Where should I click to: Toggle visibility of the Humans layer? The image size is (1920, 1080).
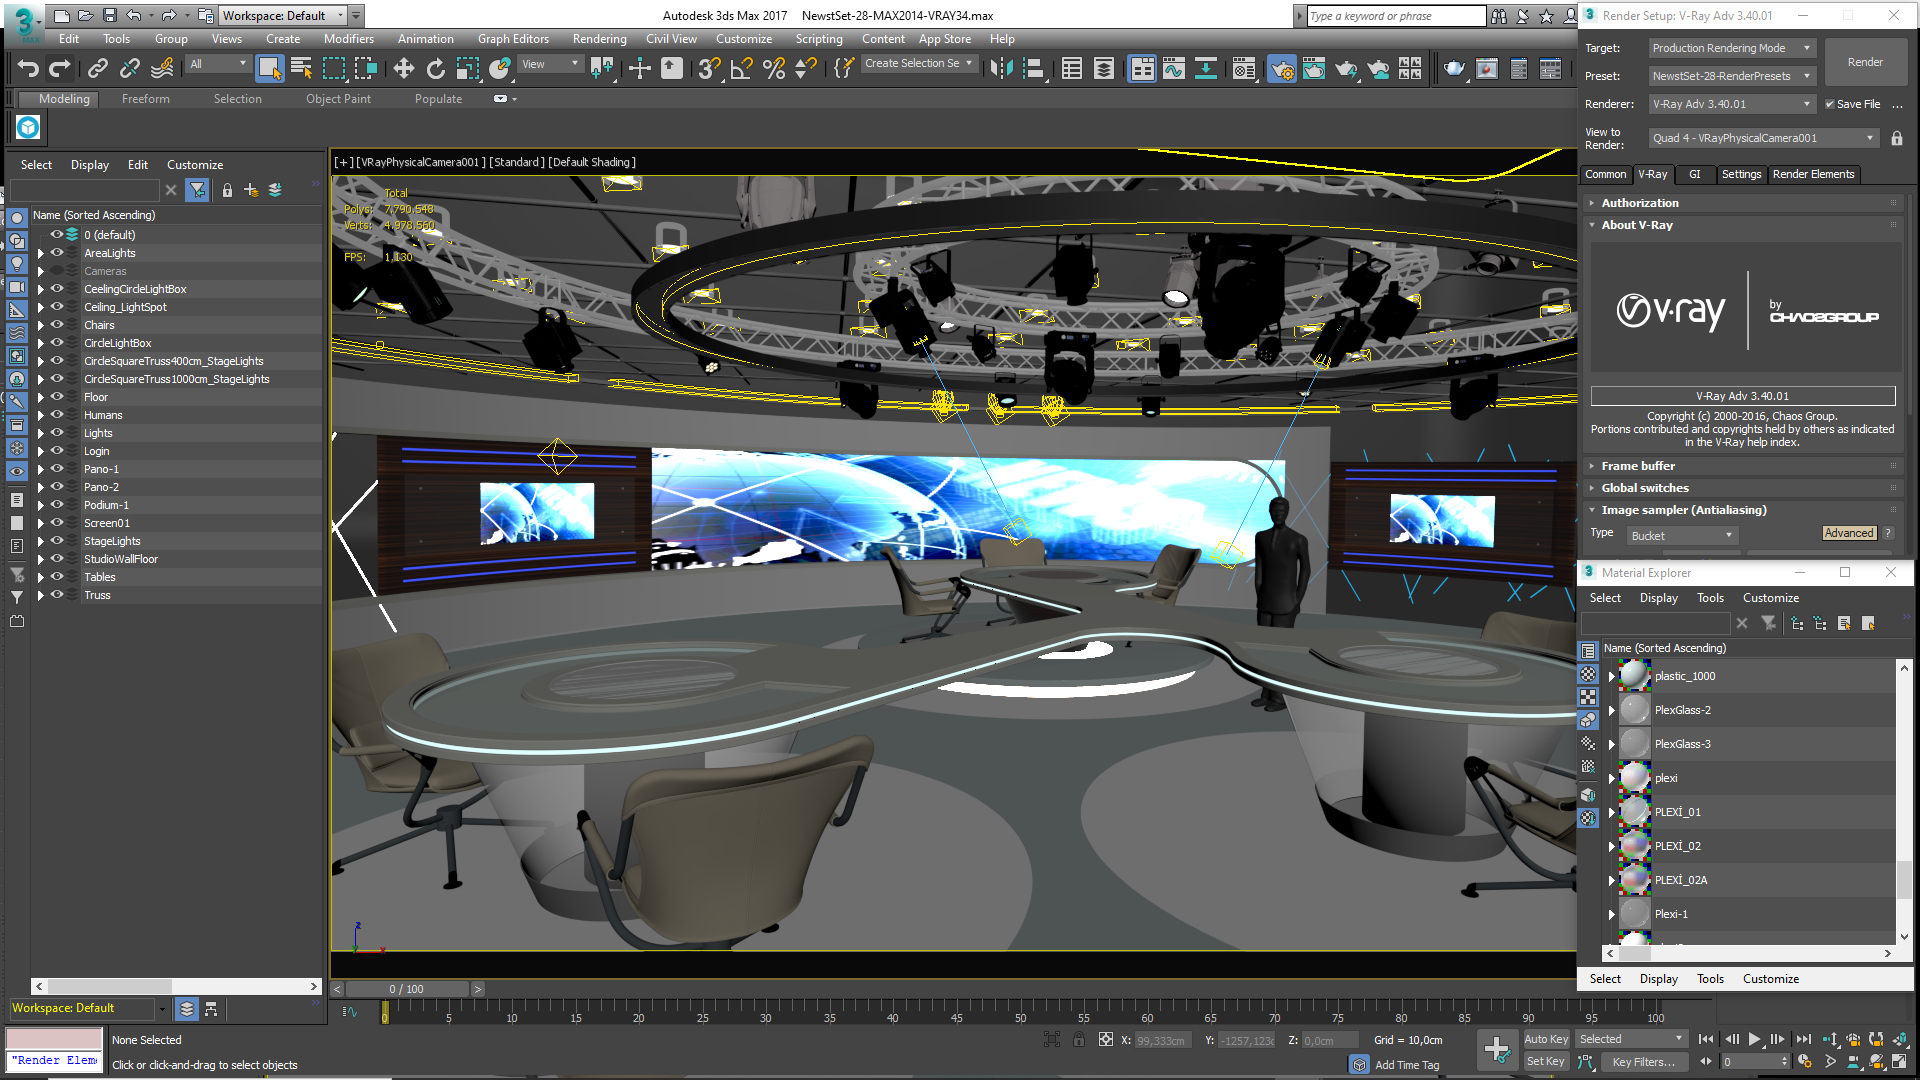point(57,415)
